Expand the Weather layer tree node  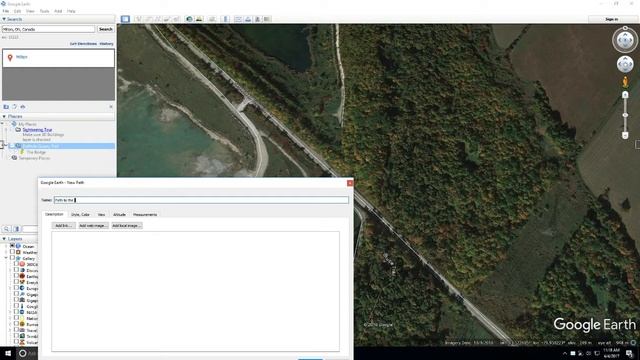[x=6, y=252]
